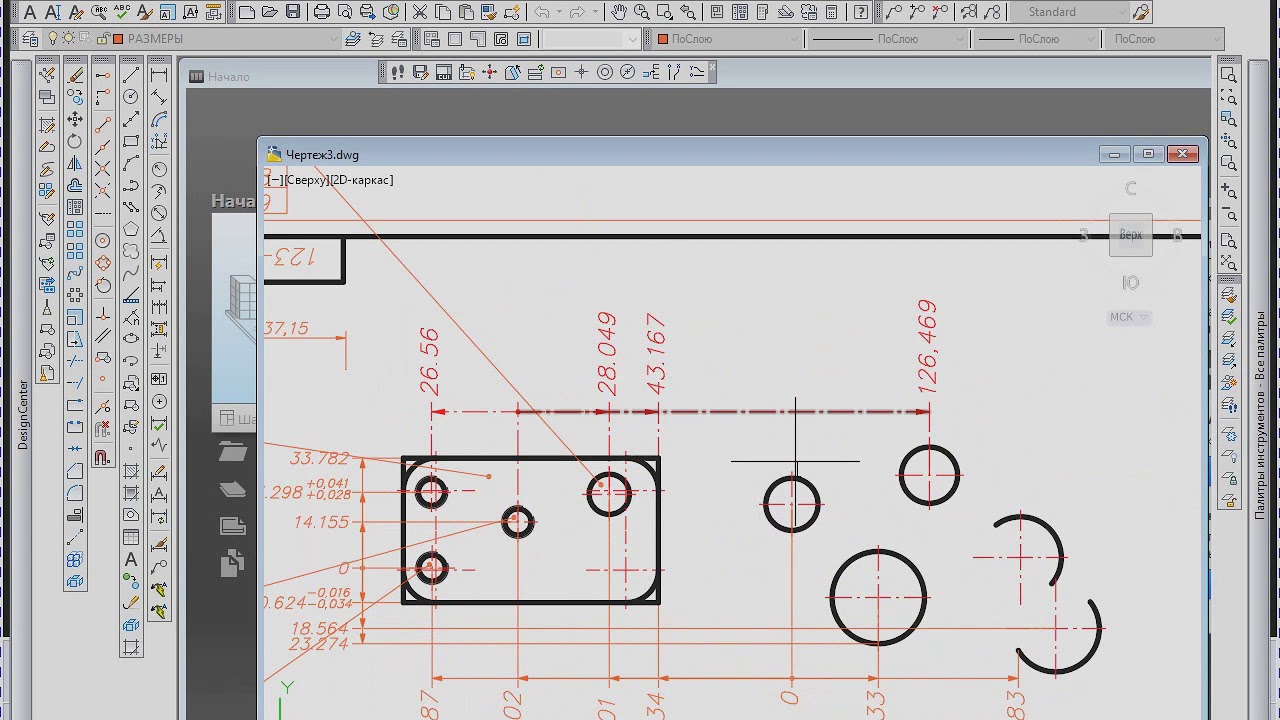Open the QuickCalc calculator
This screenshot has height=720, width=1280.
coord(832,12)
